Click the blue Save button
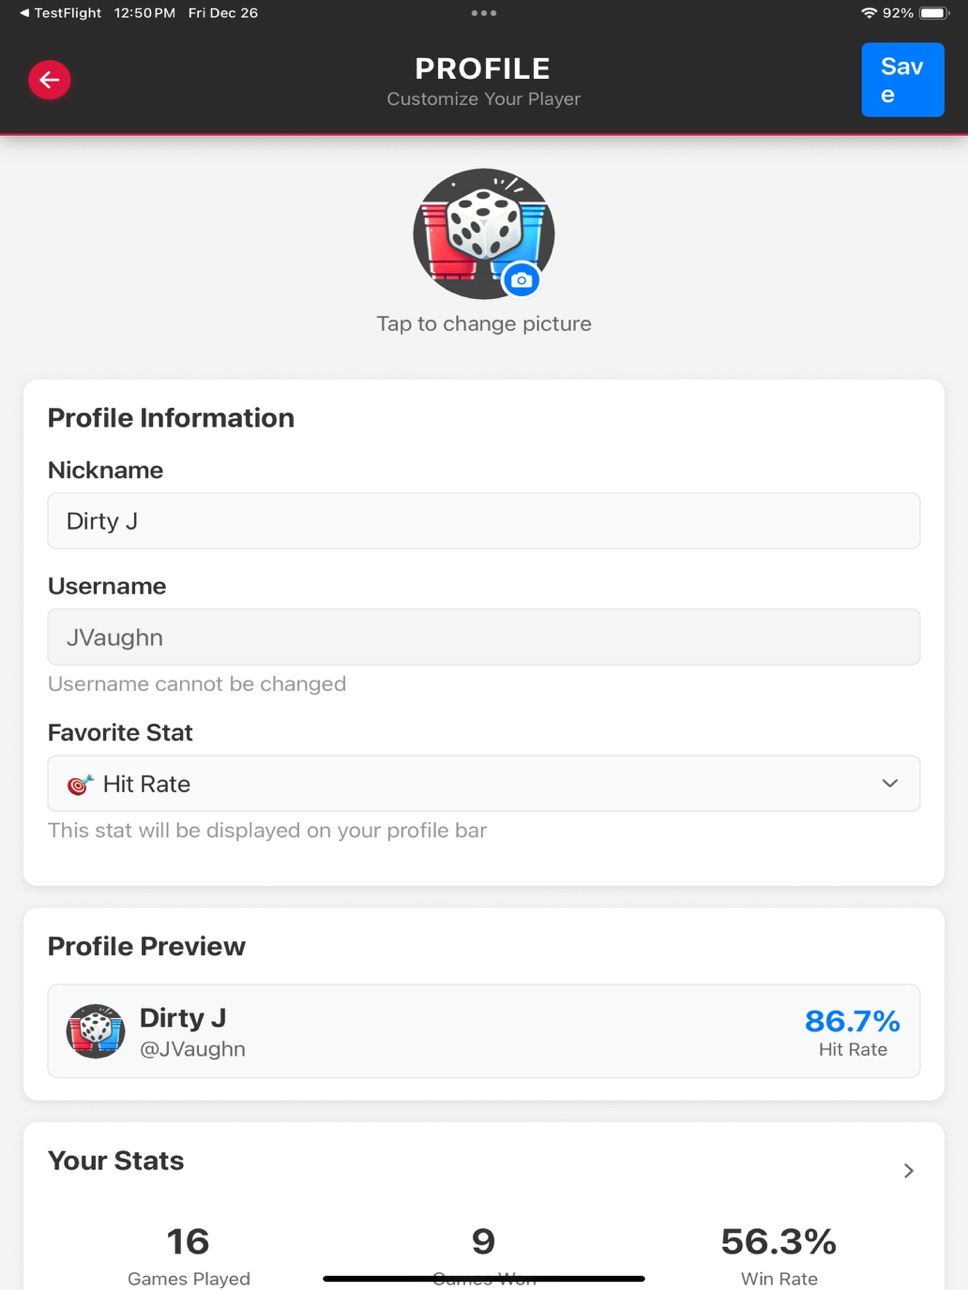 click(x=902, y=80)
